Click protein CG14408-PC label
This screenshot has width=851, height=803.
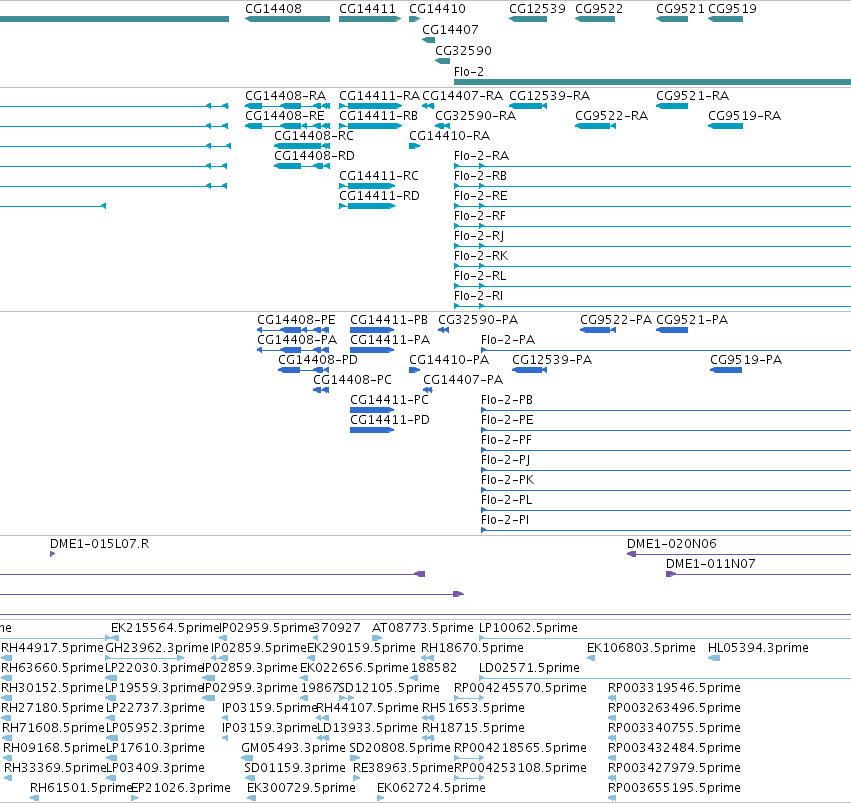[x=352, y=380]
